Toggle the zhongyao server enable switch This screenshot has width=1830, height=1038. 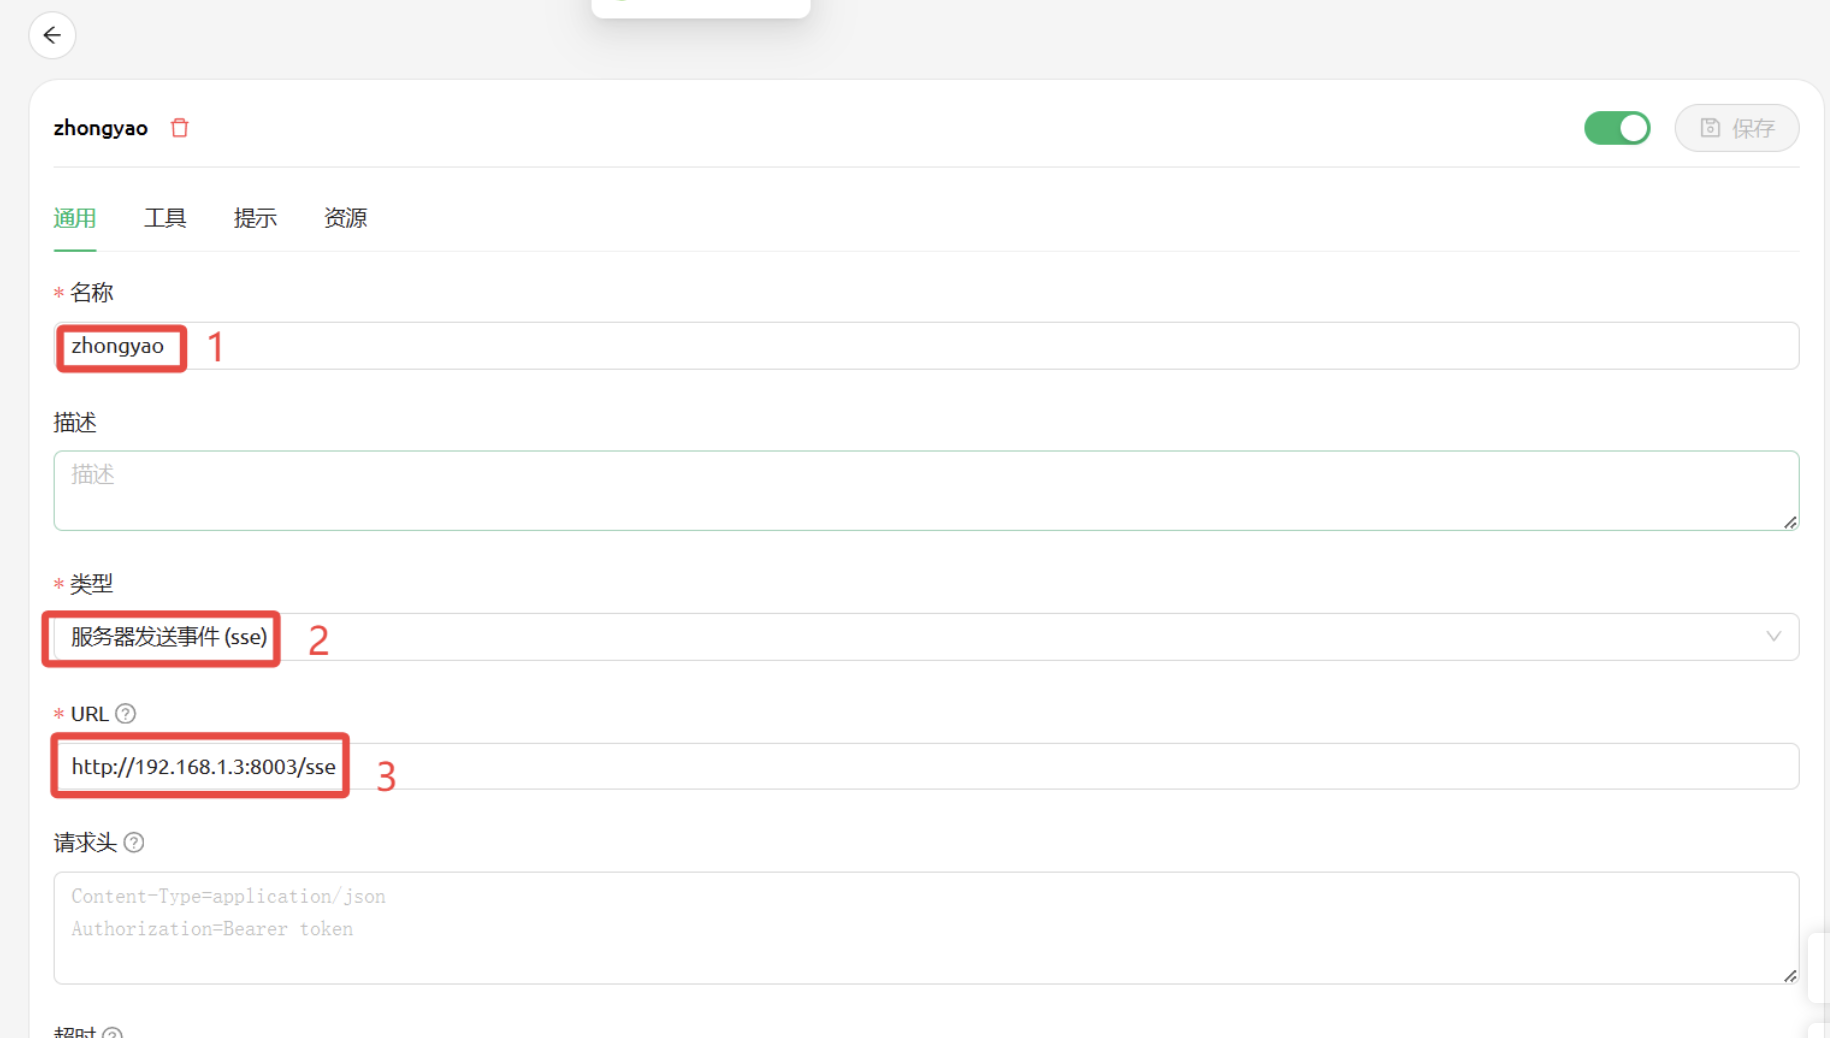1616,128
